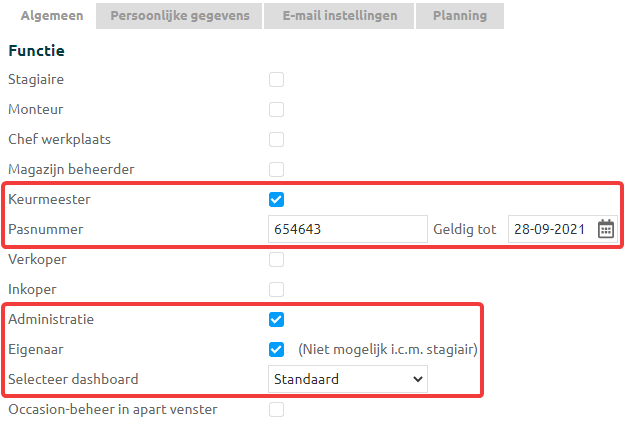The height and width of the screenshot is (423, 626).
Task: Click the Eigenaar label text
Action: [x=36, y=349]
